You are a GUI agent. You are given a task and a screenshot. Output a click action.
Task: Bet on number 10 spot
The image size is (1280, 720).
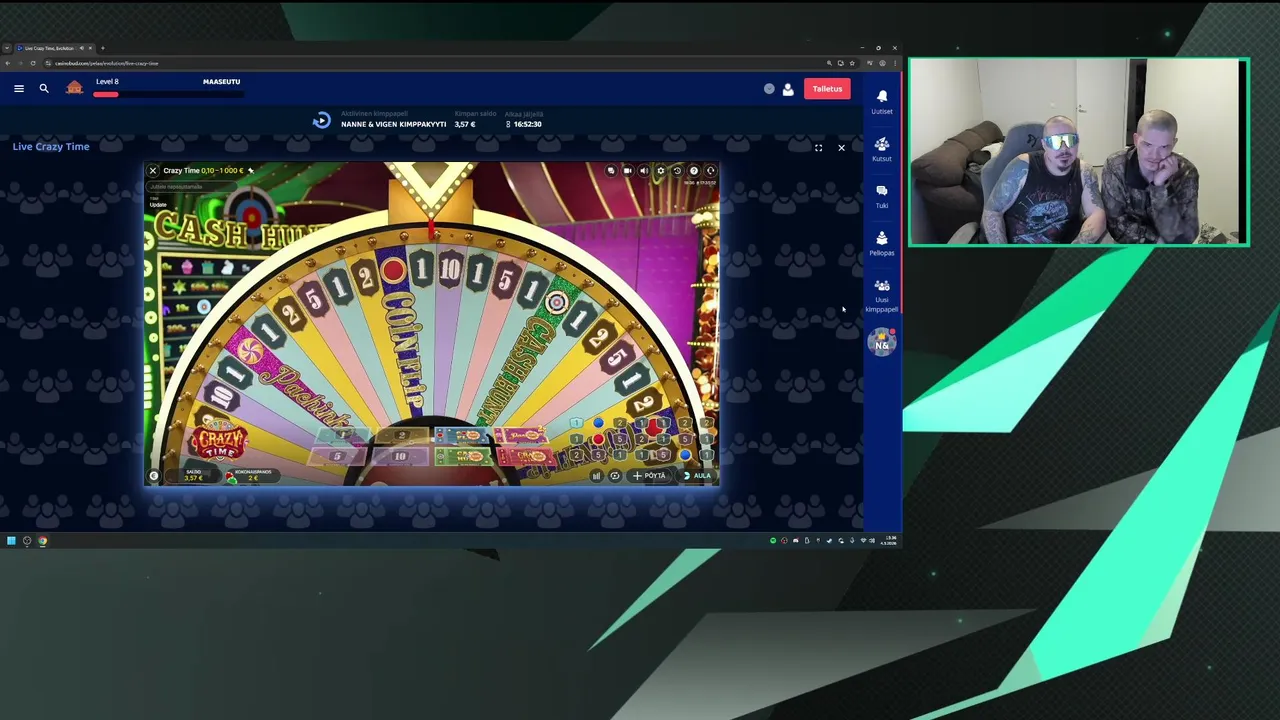click(400, 456)
